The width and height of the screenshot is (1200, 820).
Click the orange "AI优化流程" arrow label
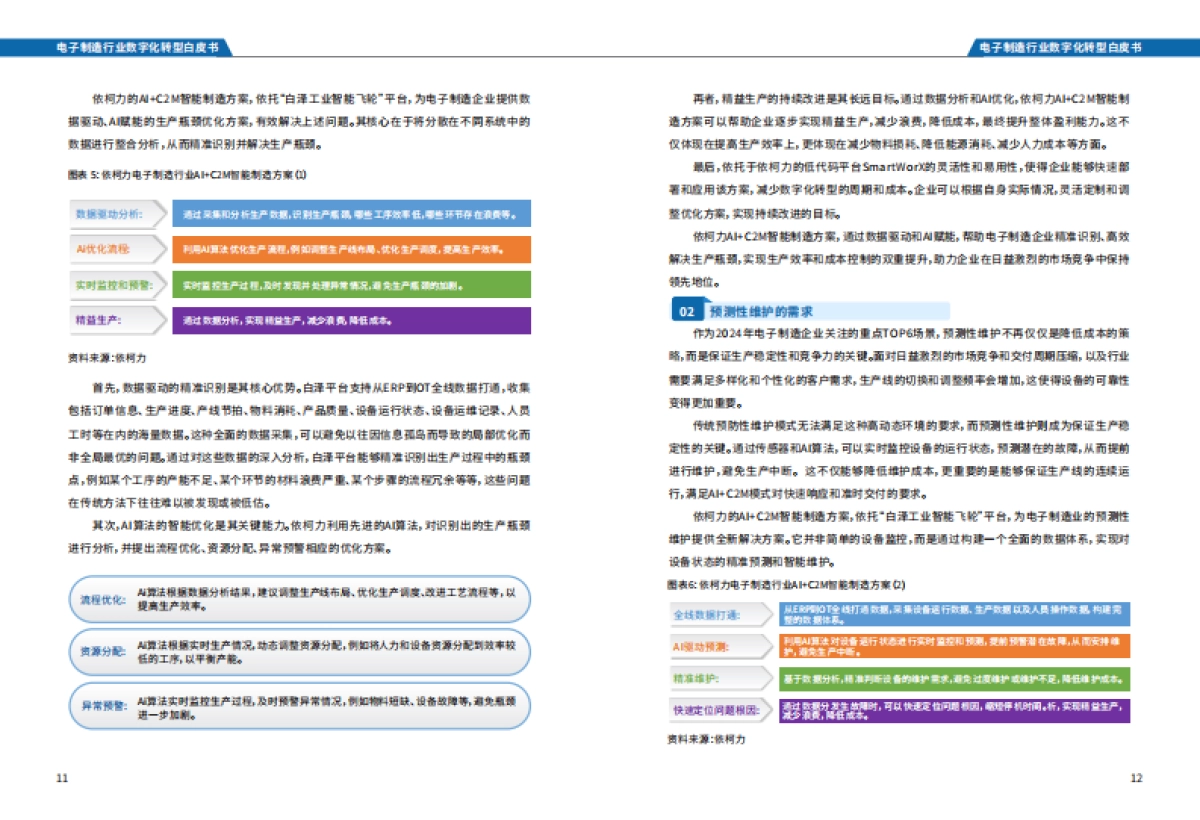coord(105,249)
